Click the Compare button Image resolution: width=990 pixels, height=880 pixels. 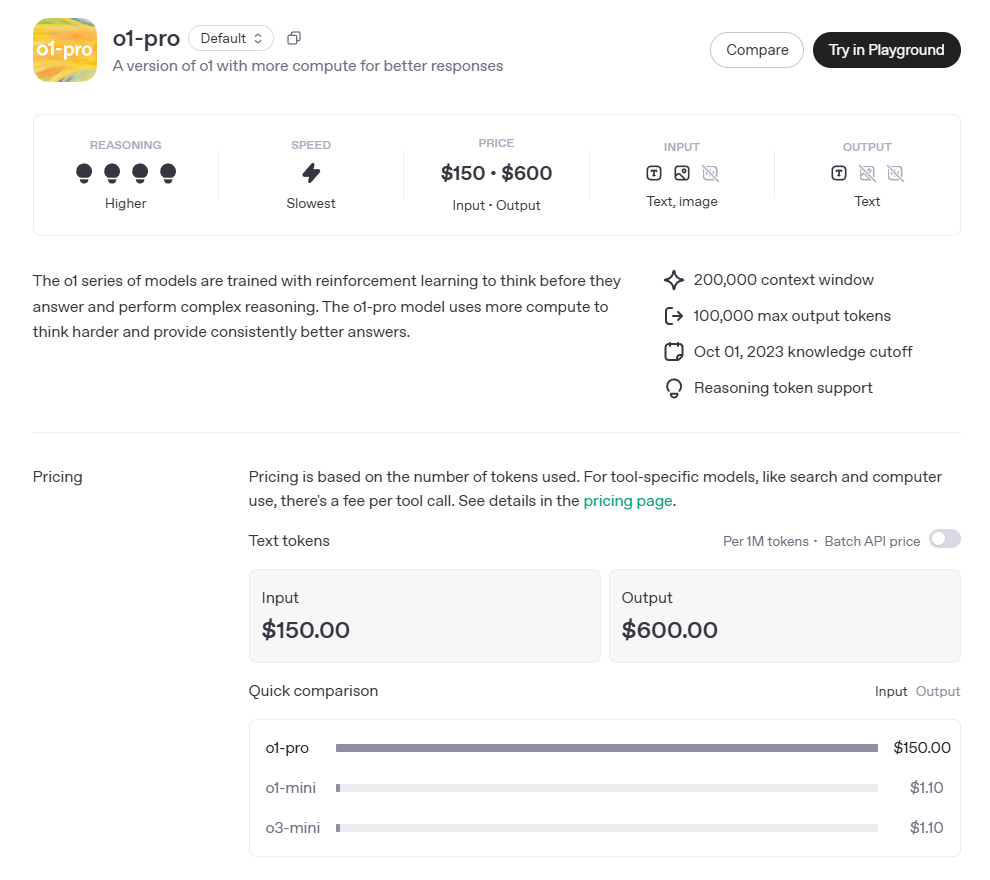click(756, 50)
